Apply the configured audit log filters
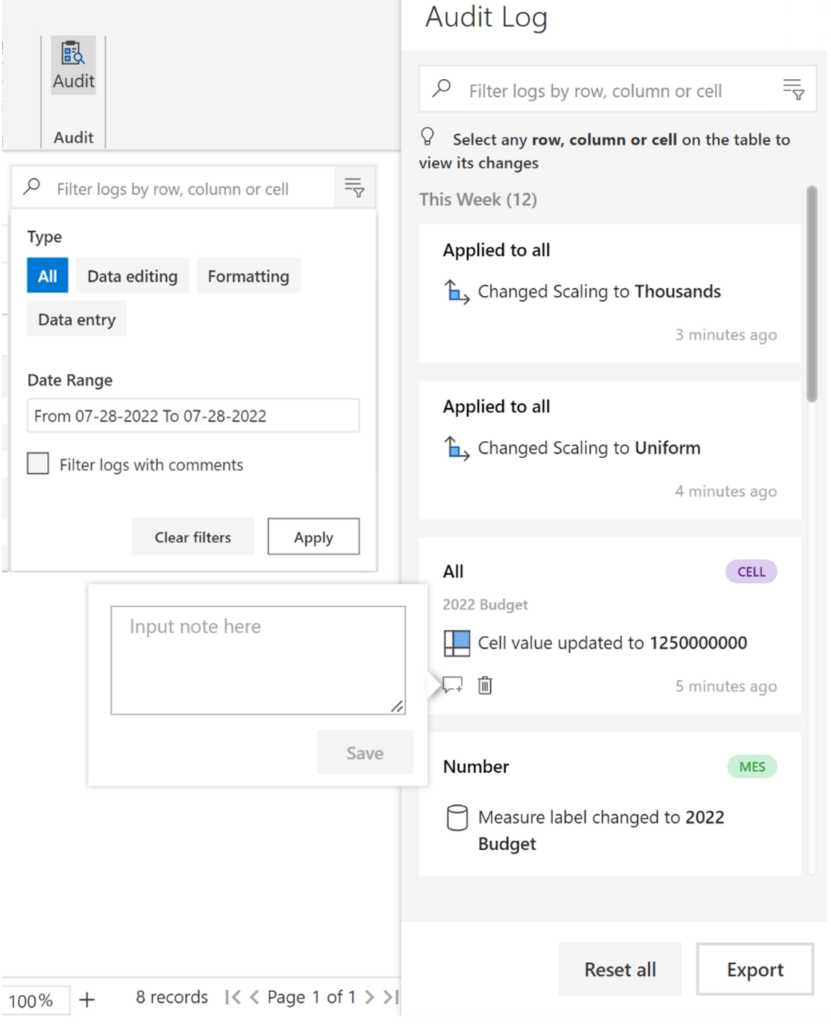The width and height of the screenshot is (831, 1024). (313, 536)
